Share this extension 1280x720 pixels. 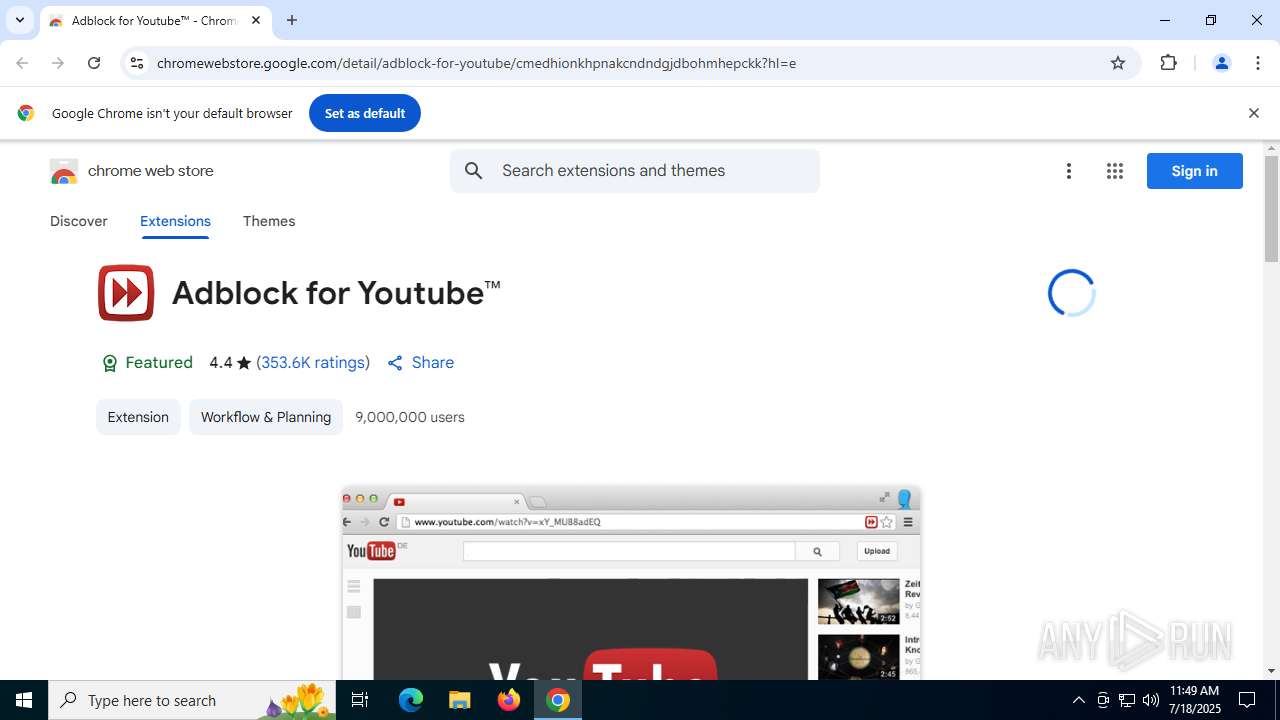click(421, 363)
